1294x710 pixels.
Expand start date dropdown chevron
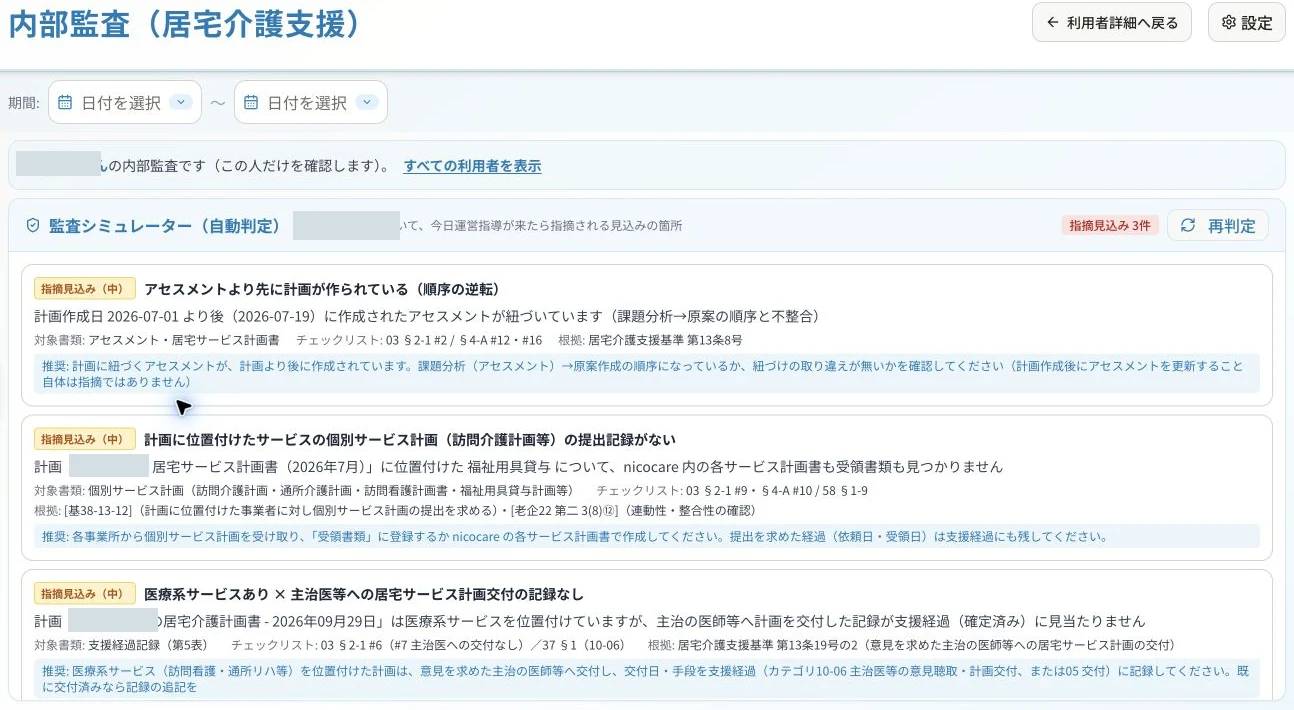180,102
